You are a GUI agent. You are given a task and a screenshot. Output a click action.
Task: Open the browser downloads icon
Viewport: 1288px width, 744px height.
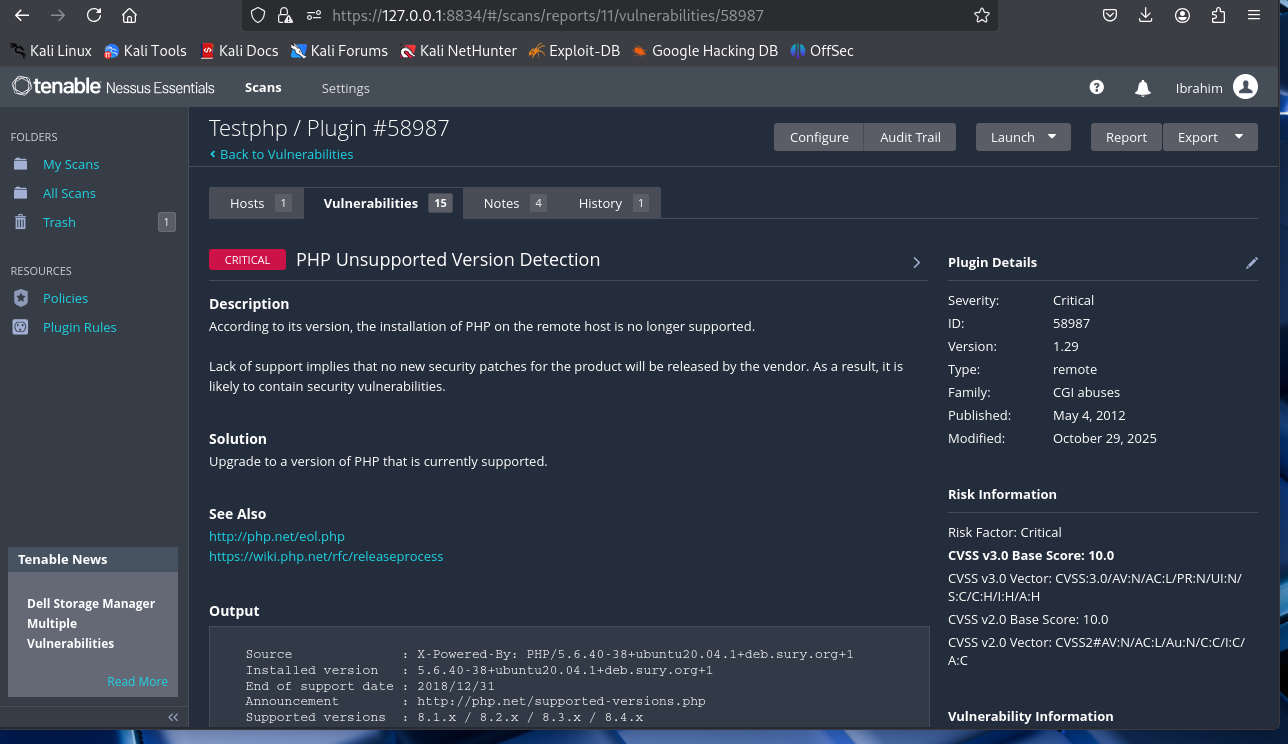pyautogui.click(x=1146, y=15)
